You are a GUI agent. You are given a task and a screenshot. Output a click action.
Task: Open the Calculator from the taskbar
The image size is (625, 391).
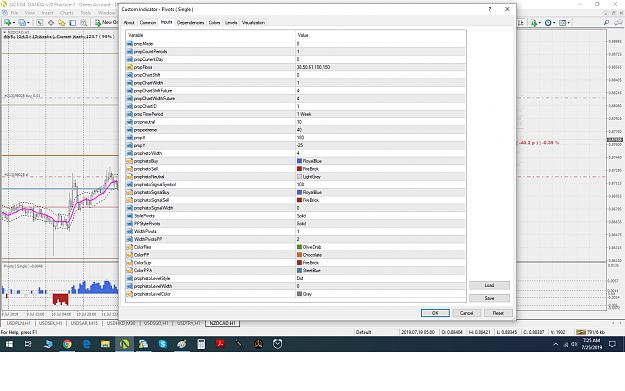coord(201,344)
